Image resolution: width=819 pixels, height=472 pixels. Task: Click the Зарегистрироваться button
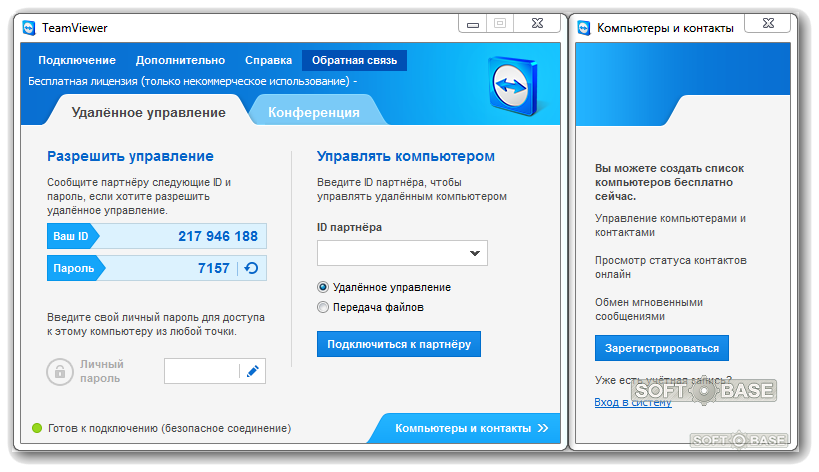[x=662, y=348]
